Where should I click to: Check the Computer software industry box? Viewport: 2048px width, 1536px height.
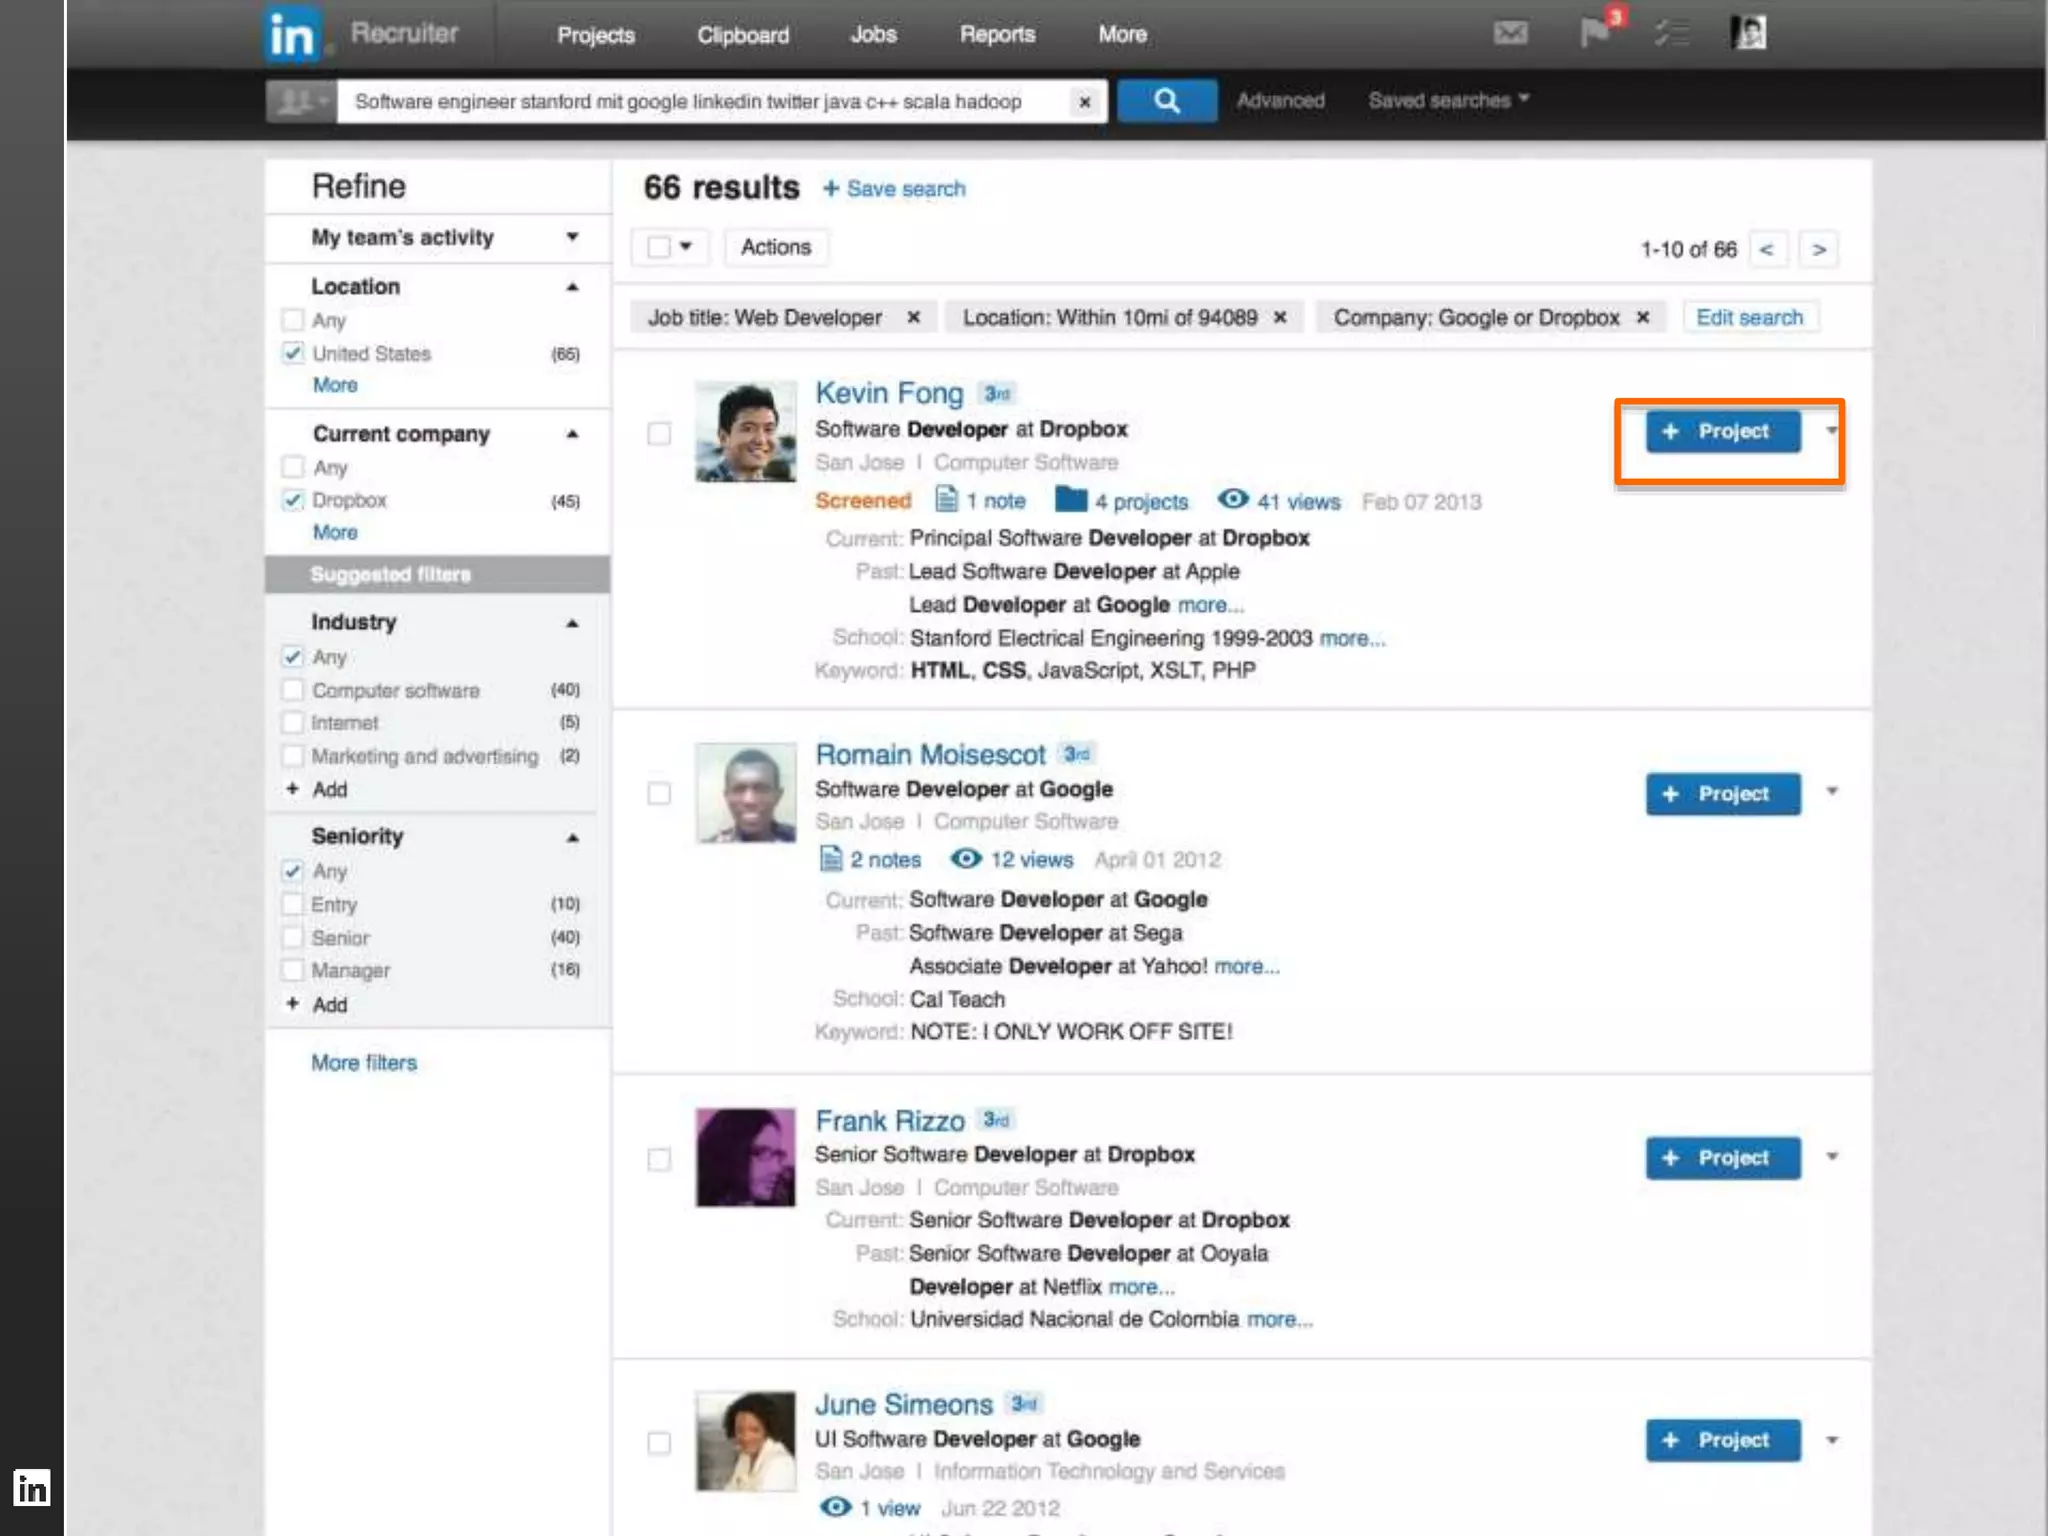tap(293, 690)
